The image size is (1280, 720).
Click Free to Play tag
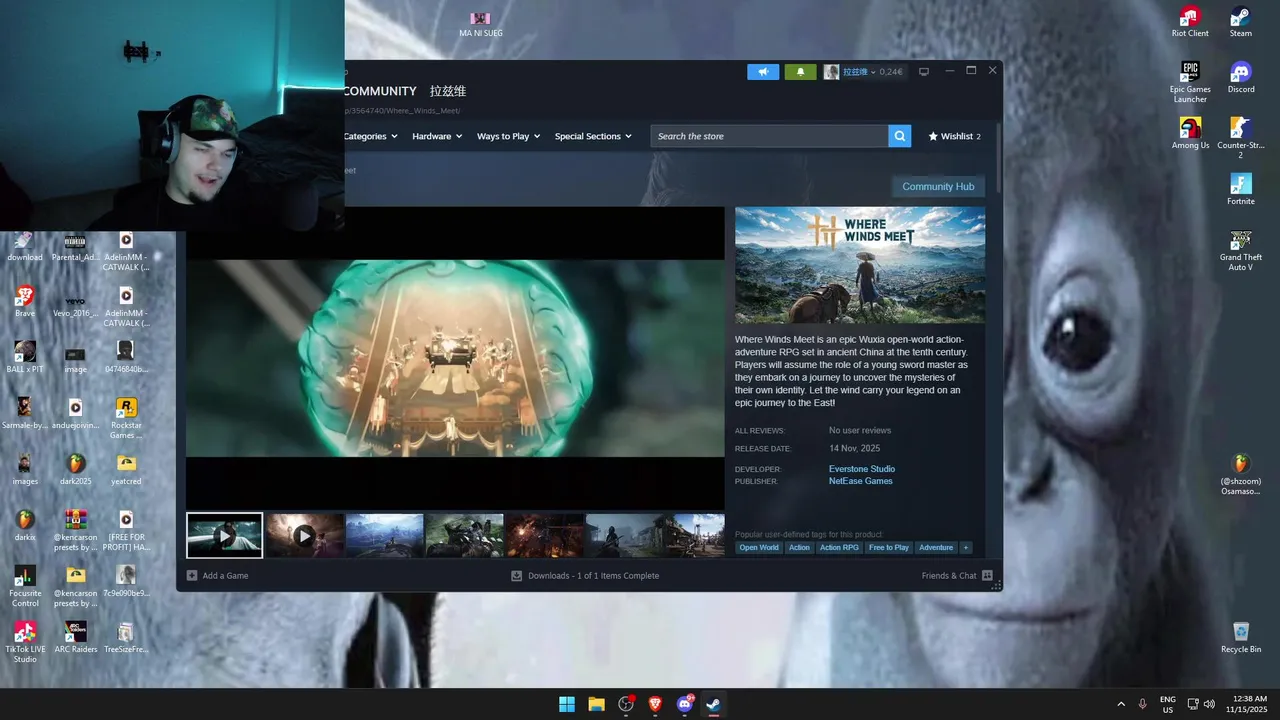(x=889, y=547)
